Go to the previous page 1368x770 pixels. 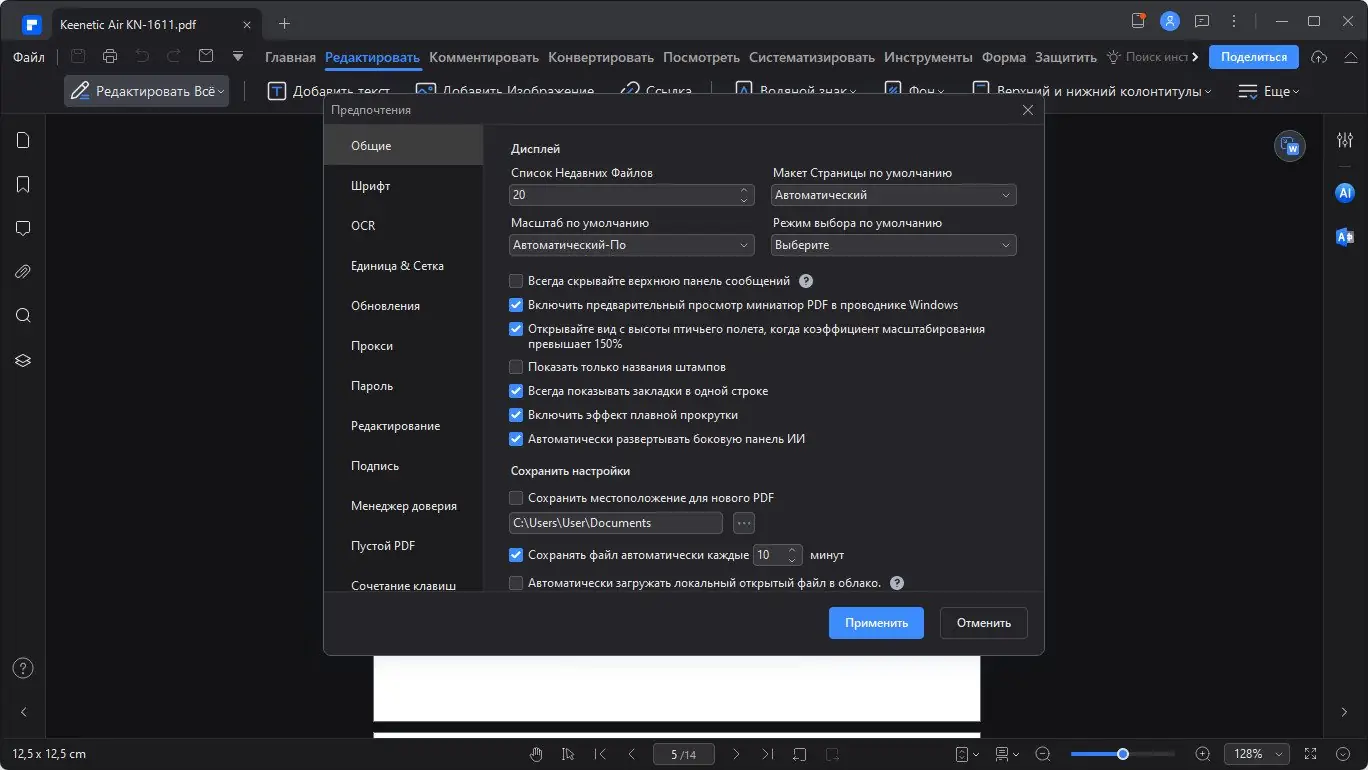pyautogui.click(x=631, y=754)
